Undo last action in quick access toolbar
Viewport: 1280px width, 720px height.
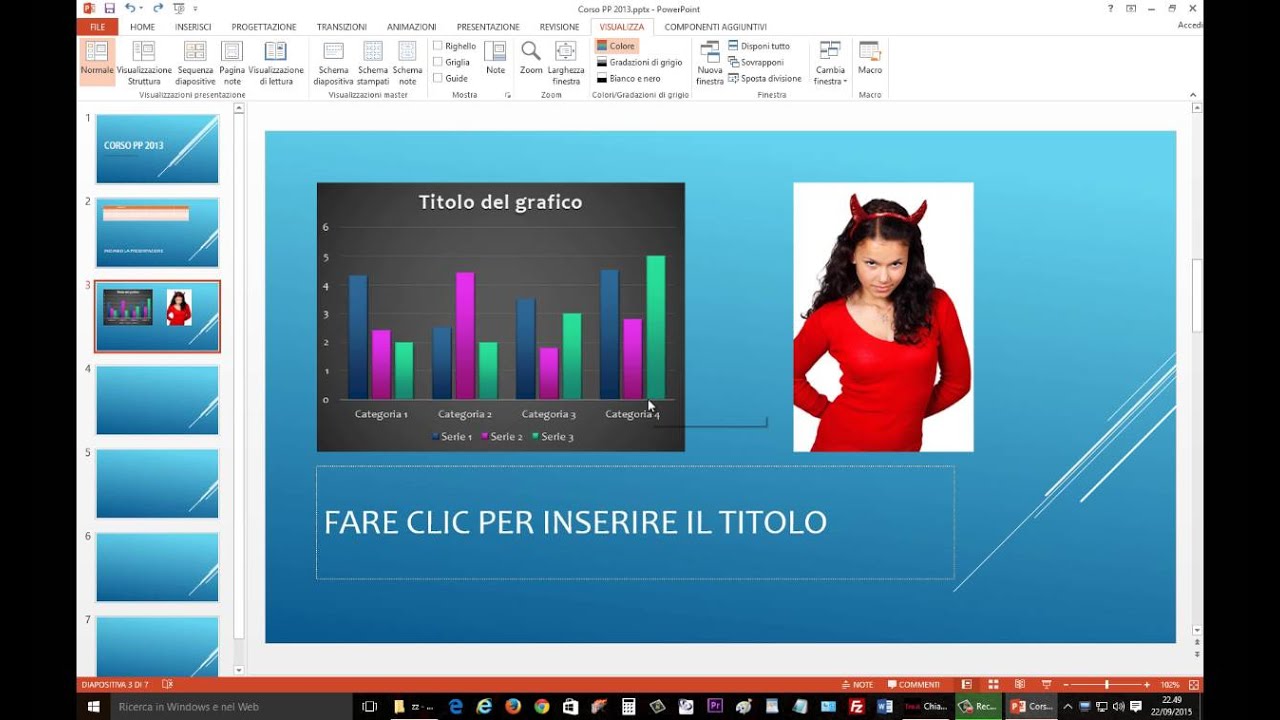coord(129,8)
